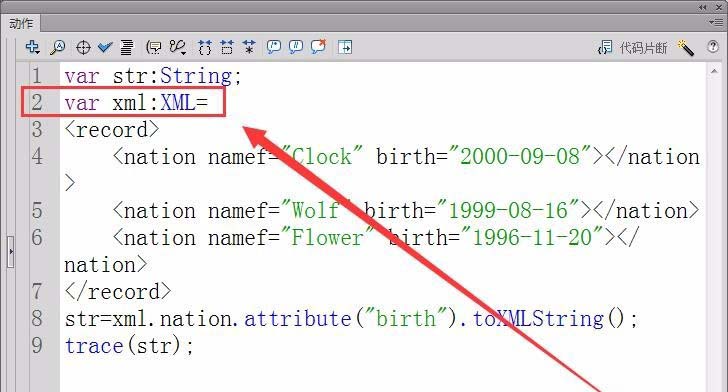Click code line 2 'var xml:XML='
Viewport: 728px width, 392px height.
pos(136,103)
